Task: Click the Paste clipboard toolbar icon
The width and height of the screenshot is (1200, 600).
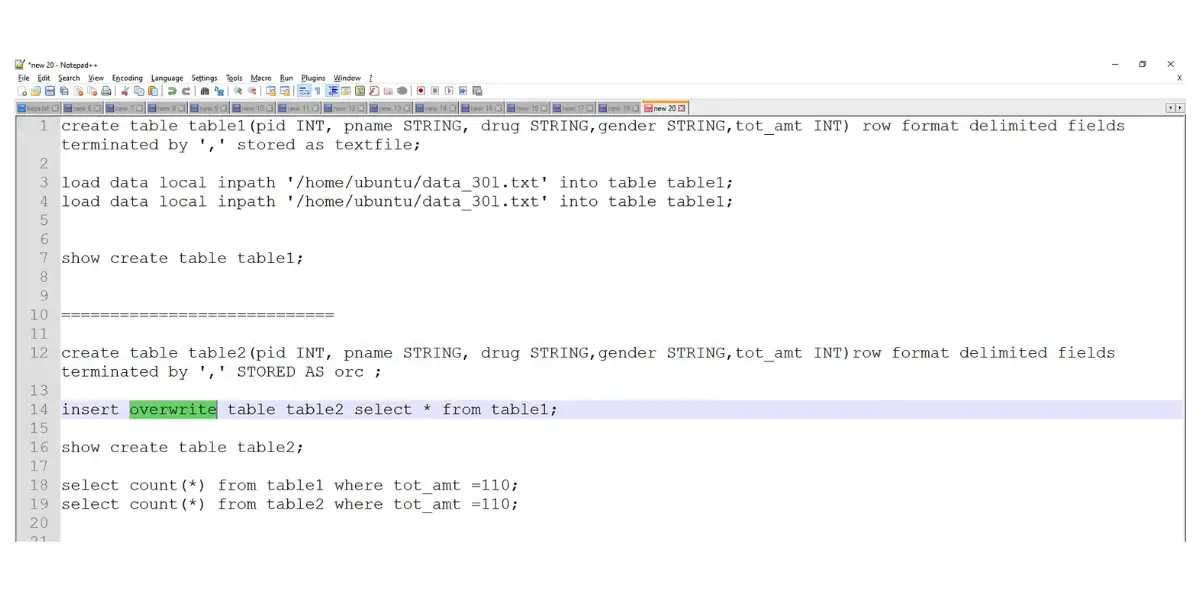Action: [x=153, y=90]
